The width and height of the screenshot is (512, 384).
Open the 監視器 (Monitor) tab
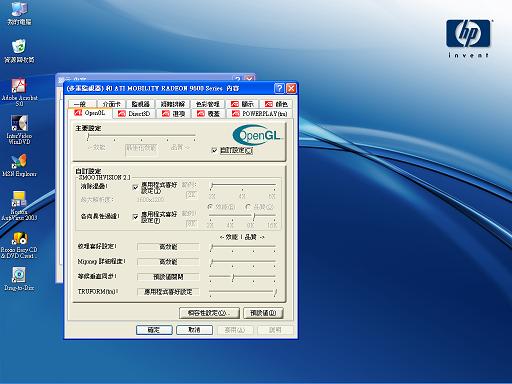click(141, 104)
